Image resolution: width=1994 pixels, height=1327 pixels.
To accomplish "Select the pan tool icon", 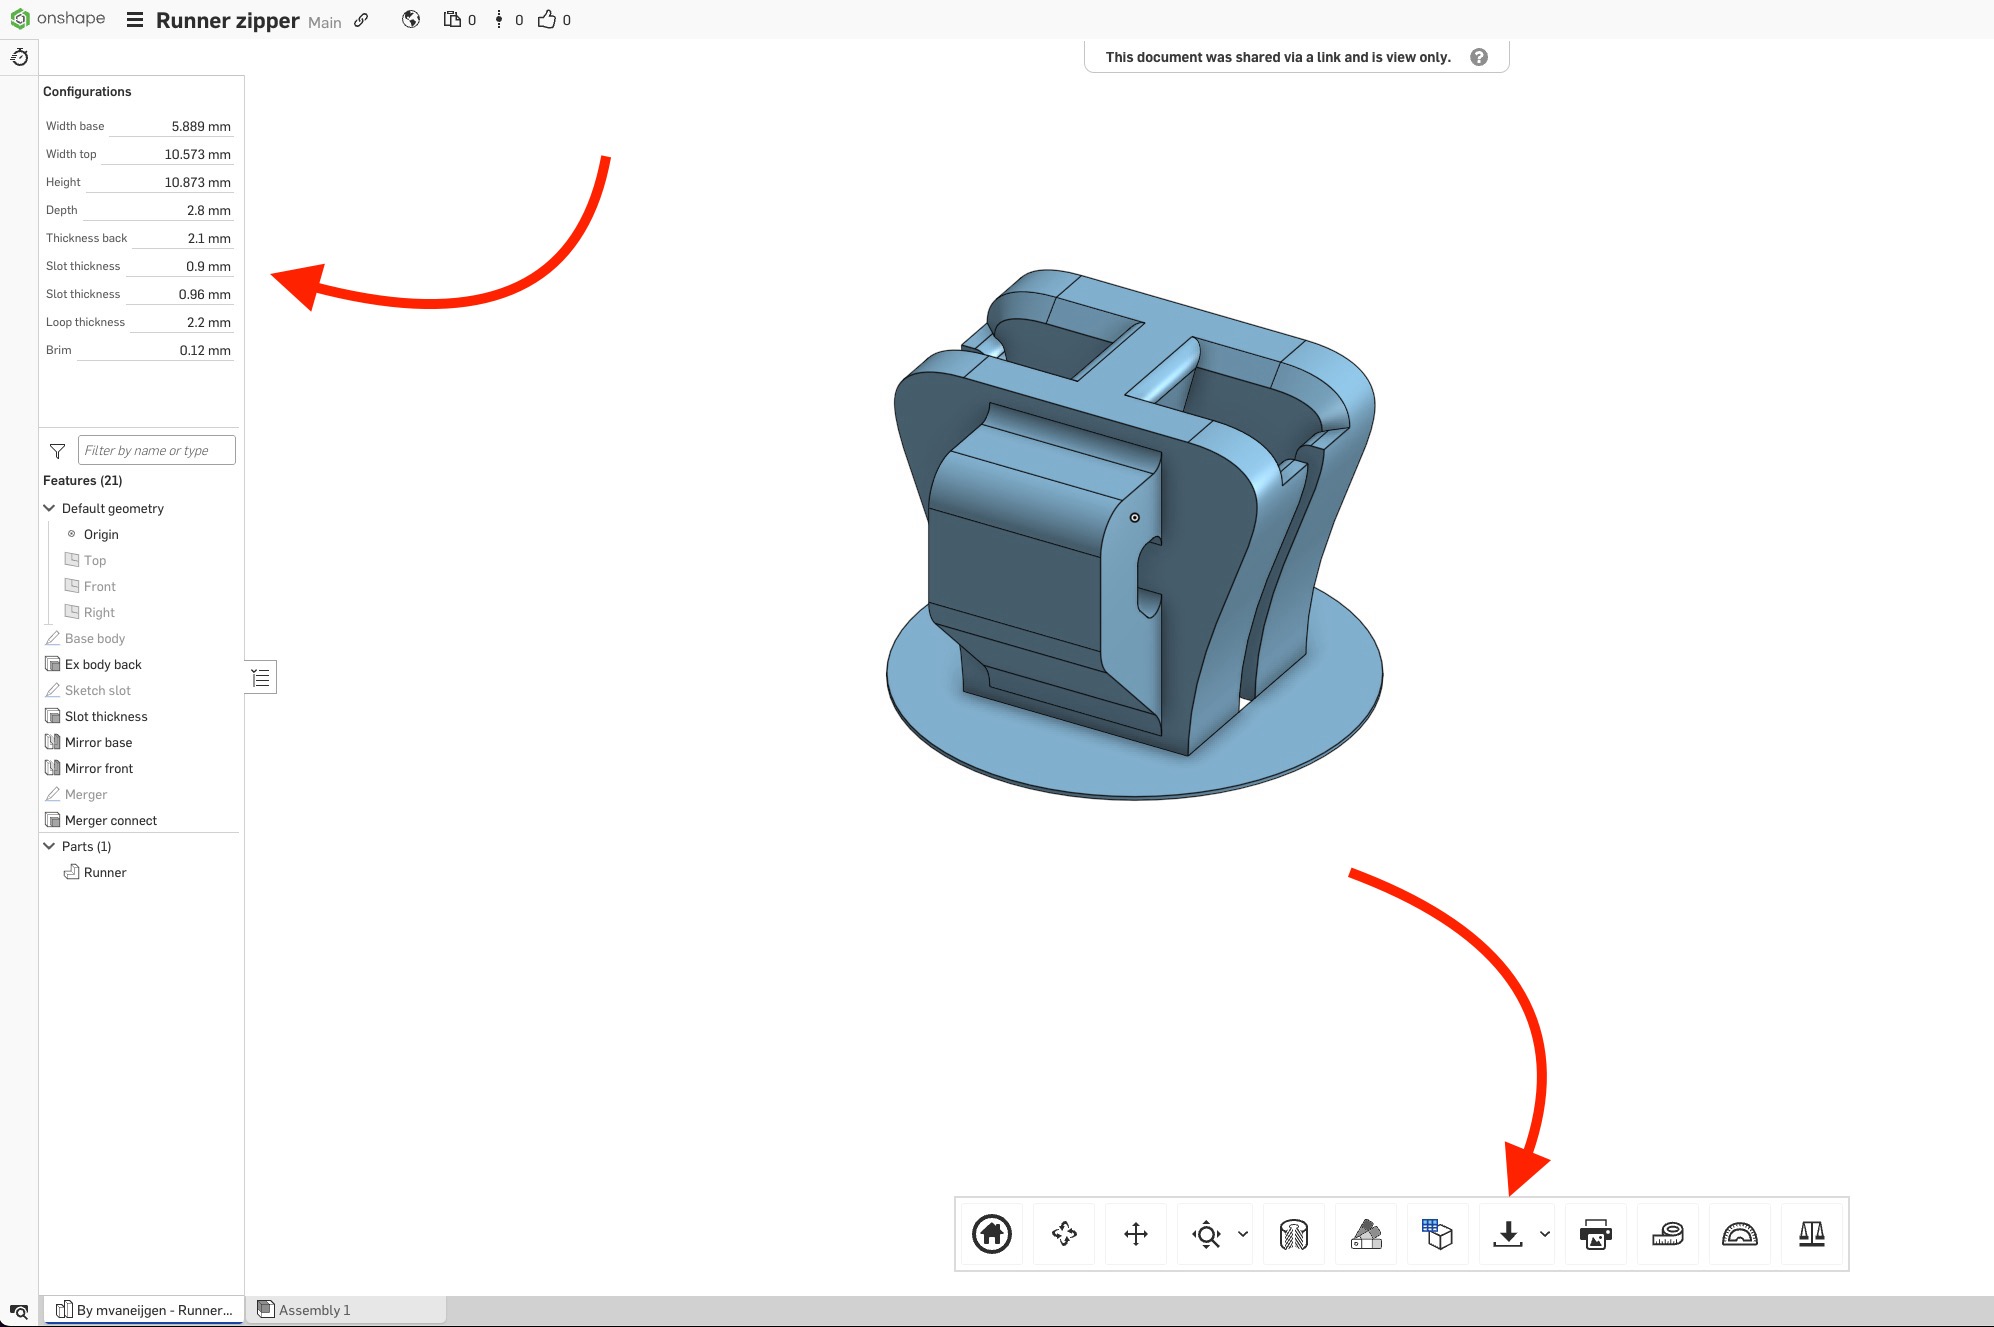I will tap(1136, 1234).
